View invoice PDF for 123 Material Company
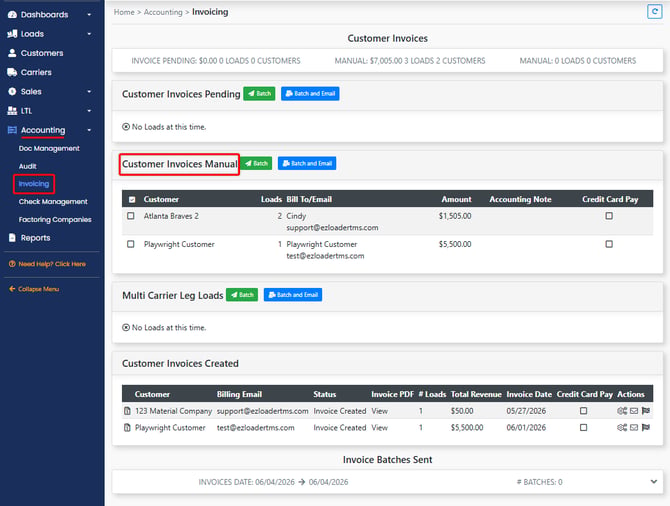Viewport: 670px width, 506px height. (379, 411)
